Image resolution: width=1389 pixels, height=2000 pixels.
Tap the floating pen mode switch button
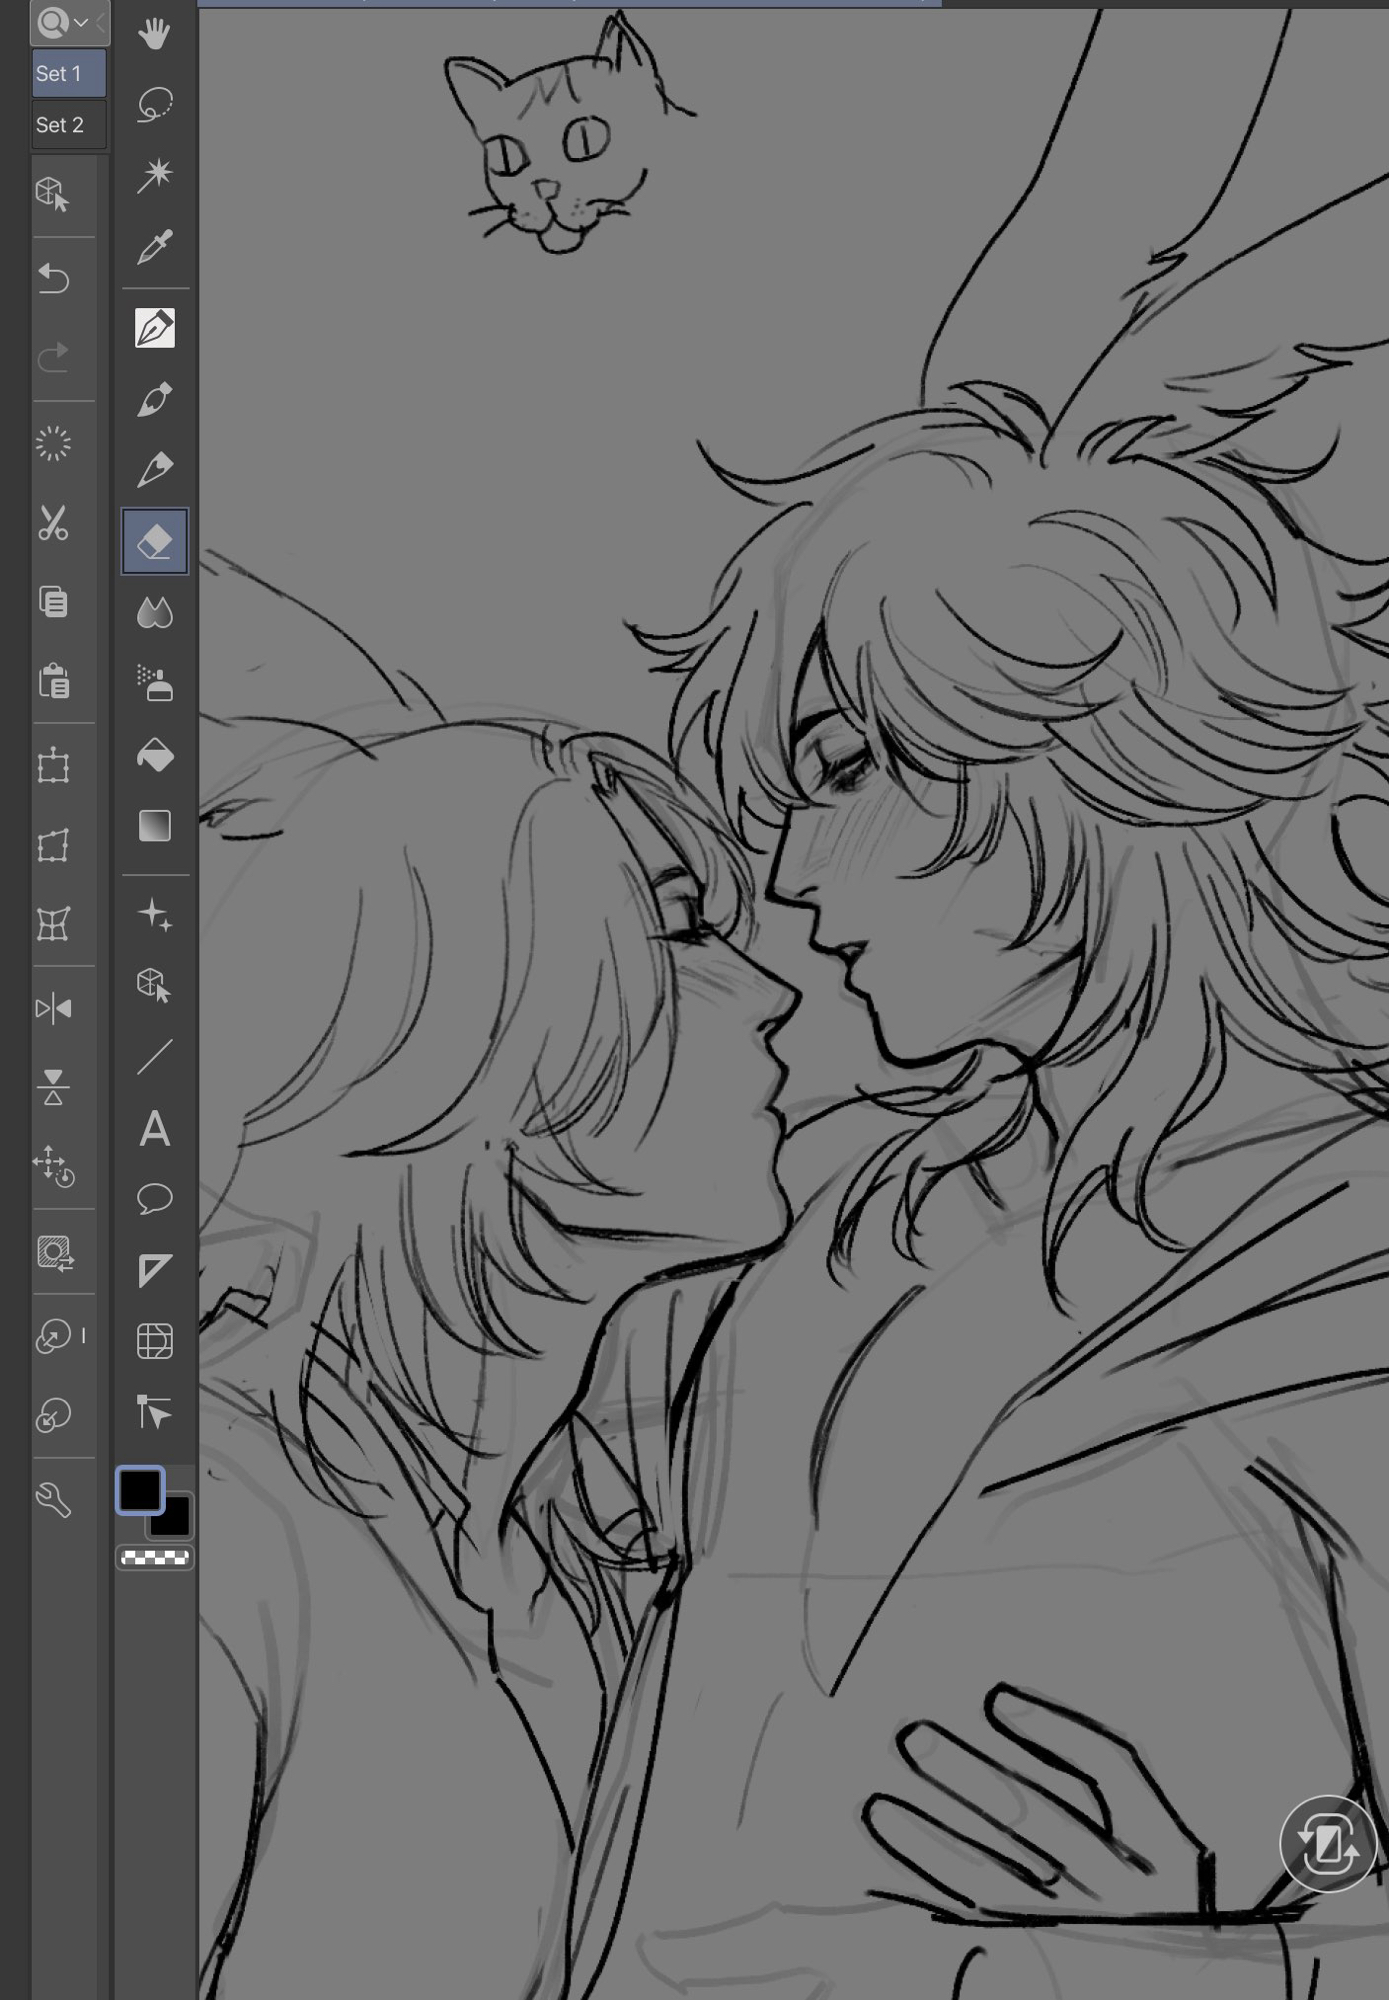(1327, 1844)
